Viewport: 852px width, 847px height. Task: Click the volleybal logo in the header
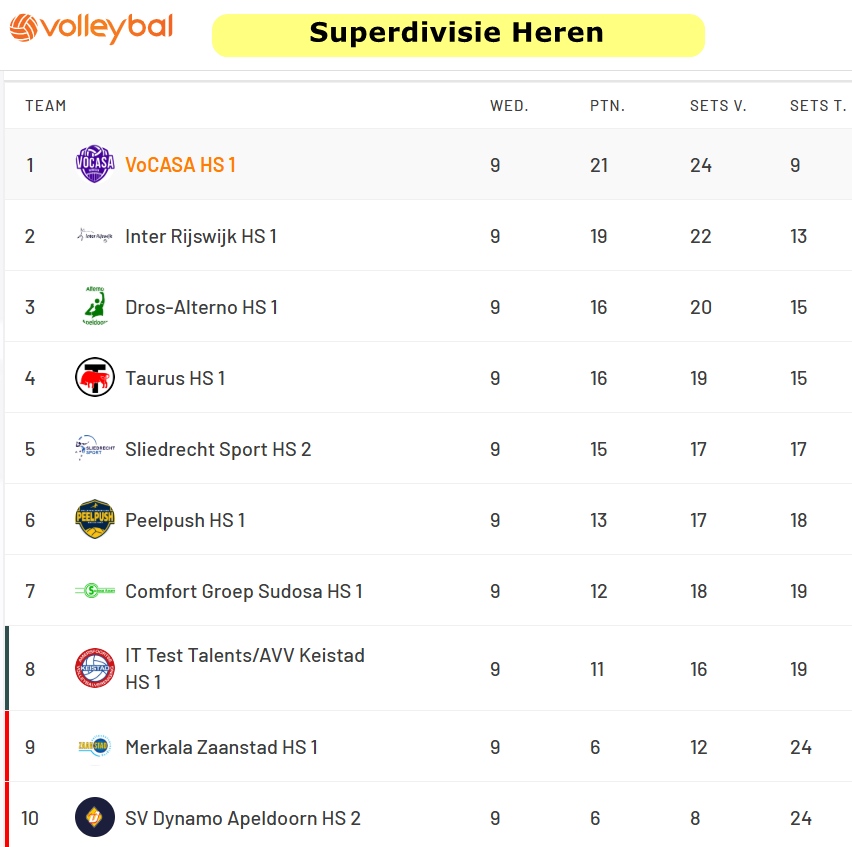[x=91, y=28]
